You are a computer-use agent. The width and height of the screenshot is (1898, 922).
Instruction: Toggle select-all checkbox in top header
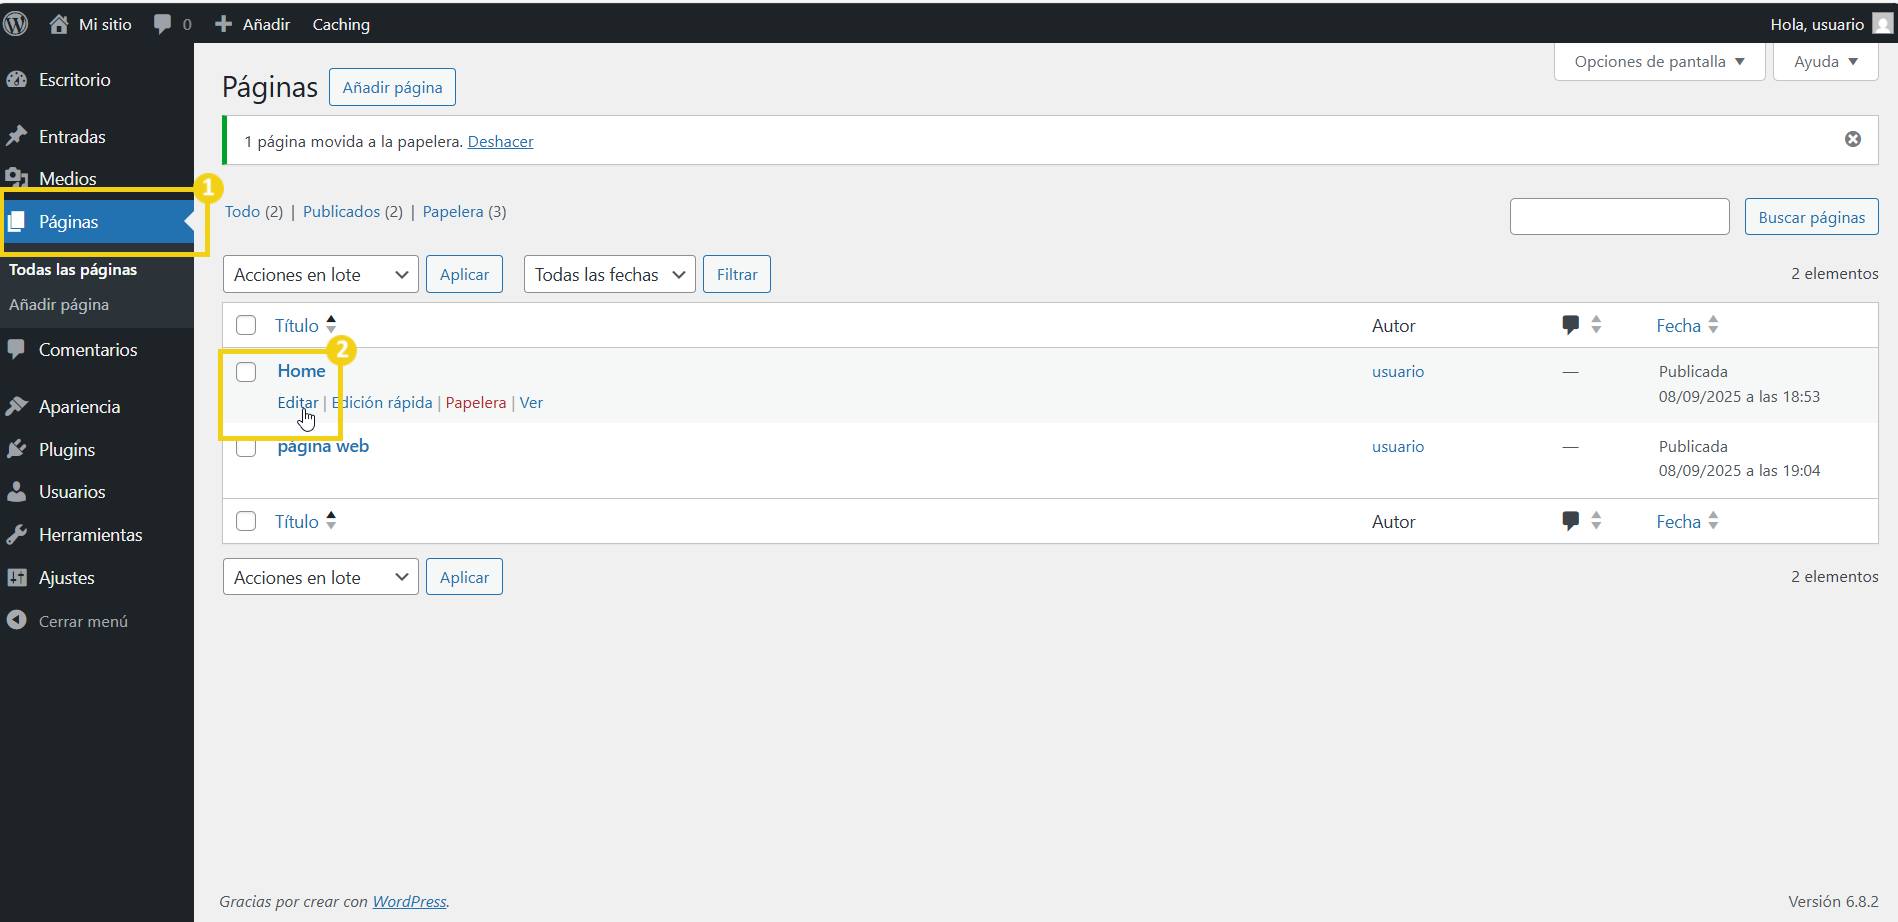point(246,325)
